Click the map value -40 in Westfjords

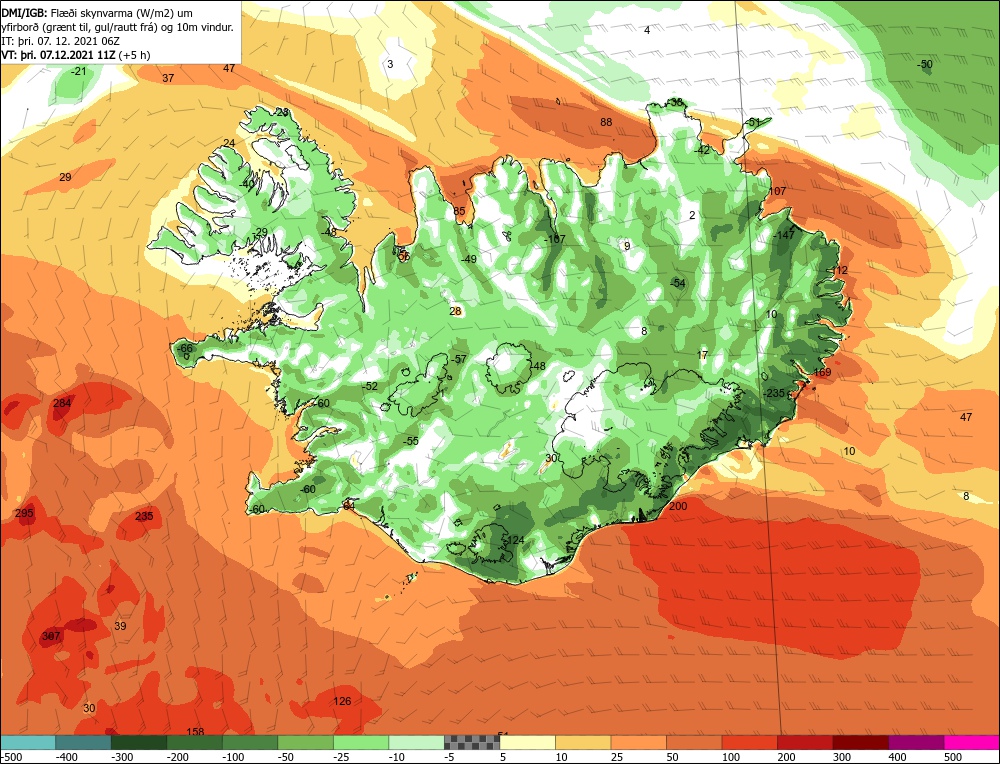click(x=246, y=184)
